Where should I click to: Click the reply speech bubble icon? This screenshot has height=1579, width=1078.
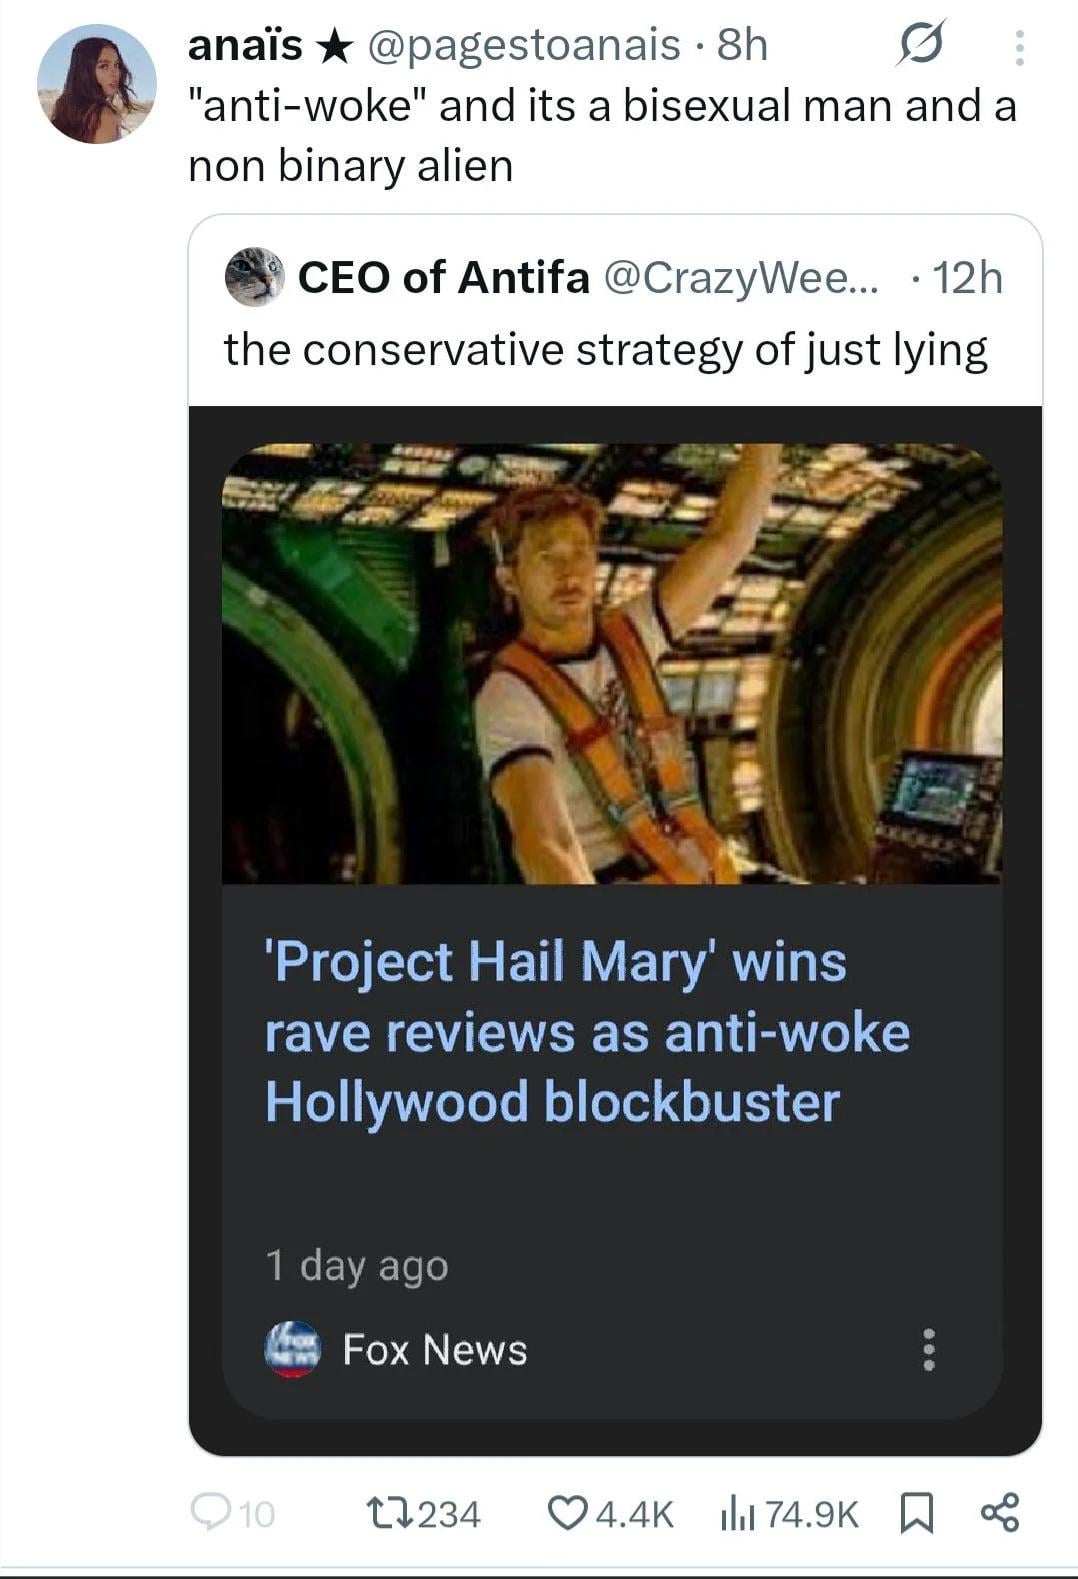tap(208, 1512)
